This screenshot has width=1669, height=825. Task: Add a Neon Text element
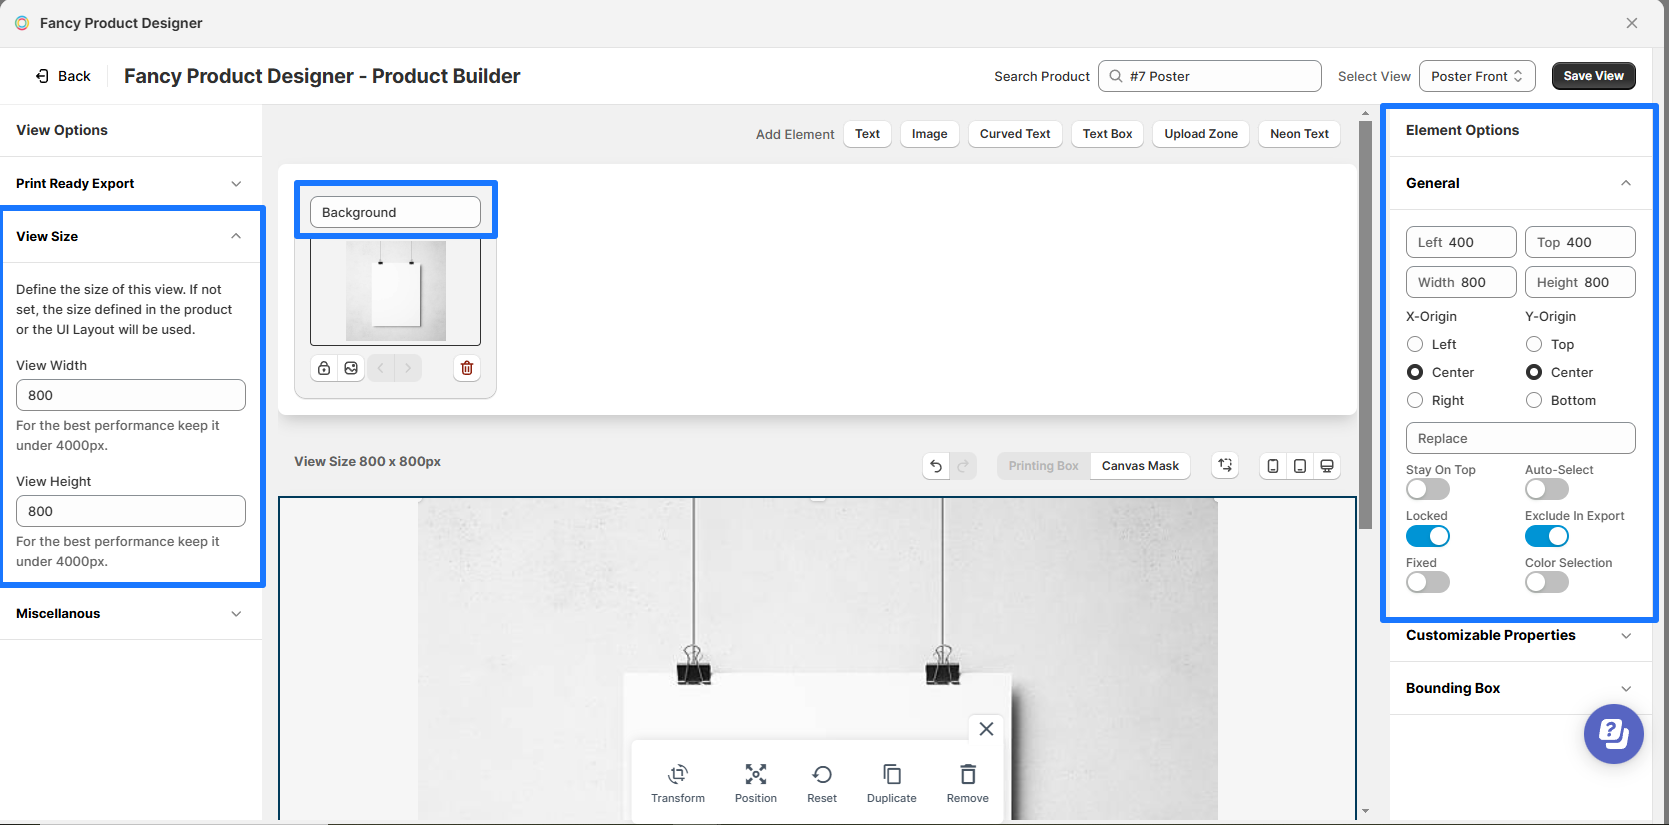coord(1299,134)
